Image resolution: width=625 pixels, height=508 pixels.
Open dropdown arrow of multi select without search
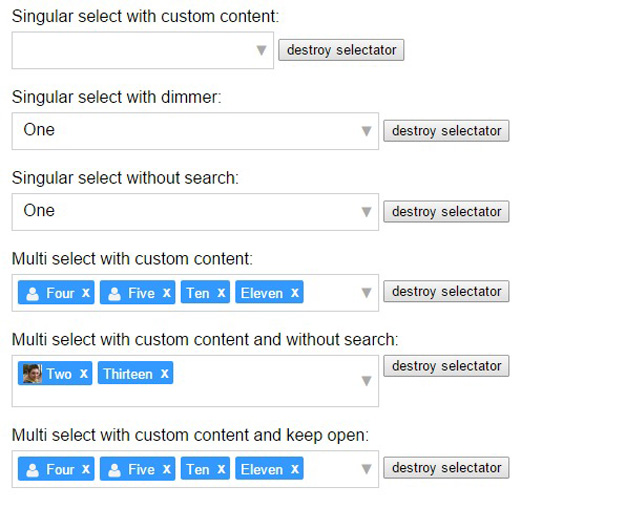366,381
